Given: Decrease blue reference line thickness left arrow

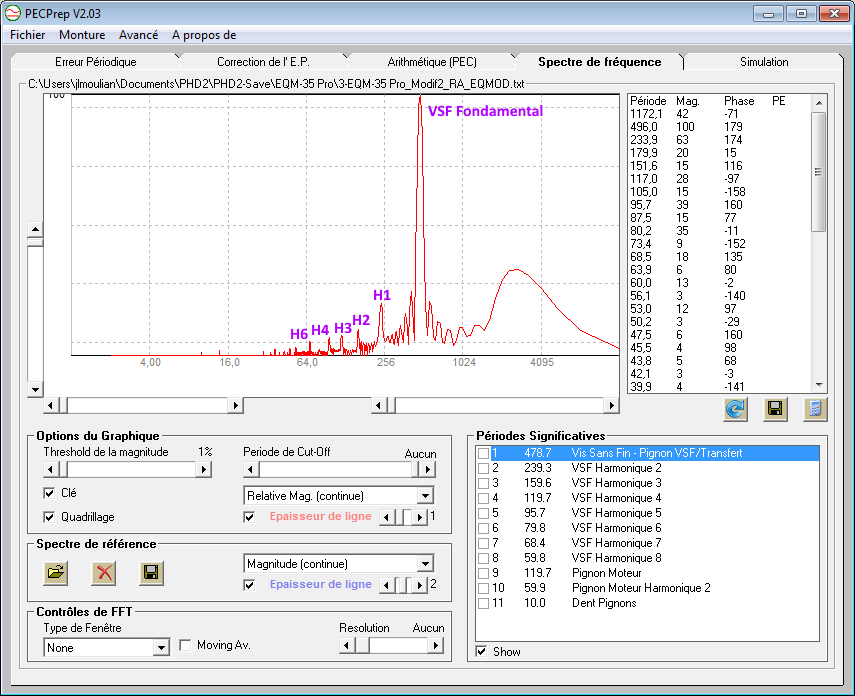Looking at the screenshot, I should tap(387, 585).
